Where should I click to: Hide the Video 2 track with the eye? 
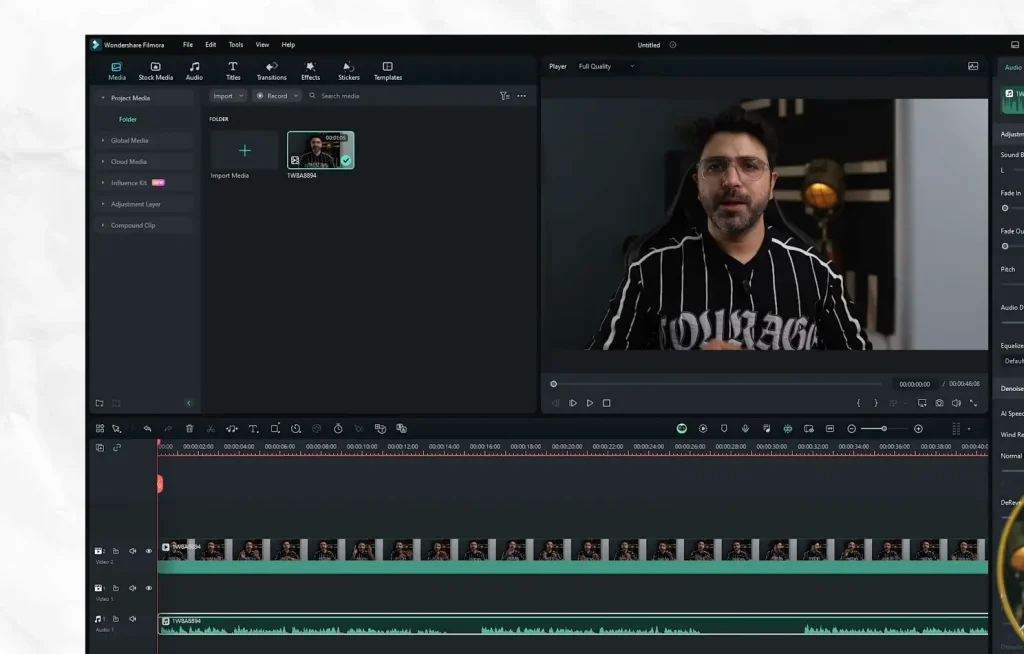tap(148, 551)
